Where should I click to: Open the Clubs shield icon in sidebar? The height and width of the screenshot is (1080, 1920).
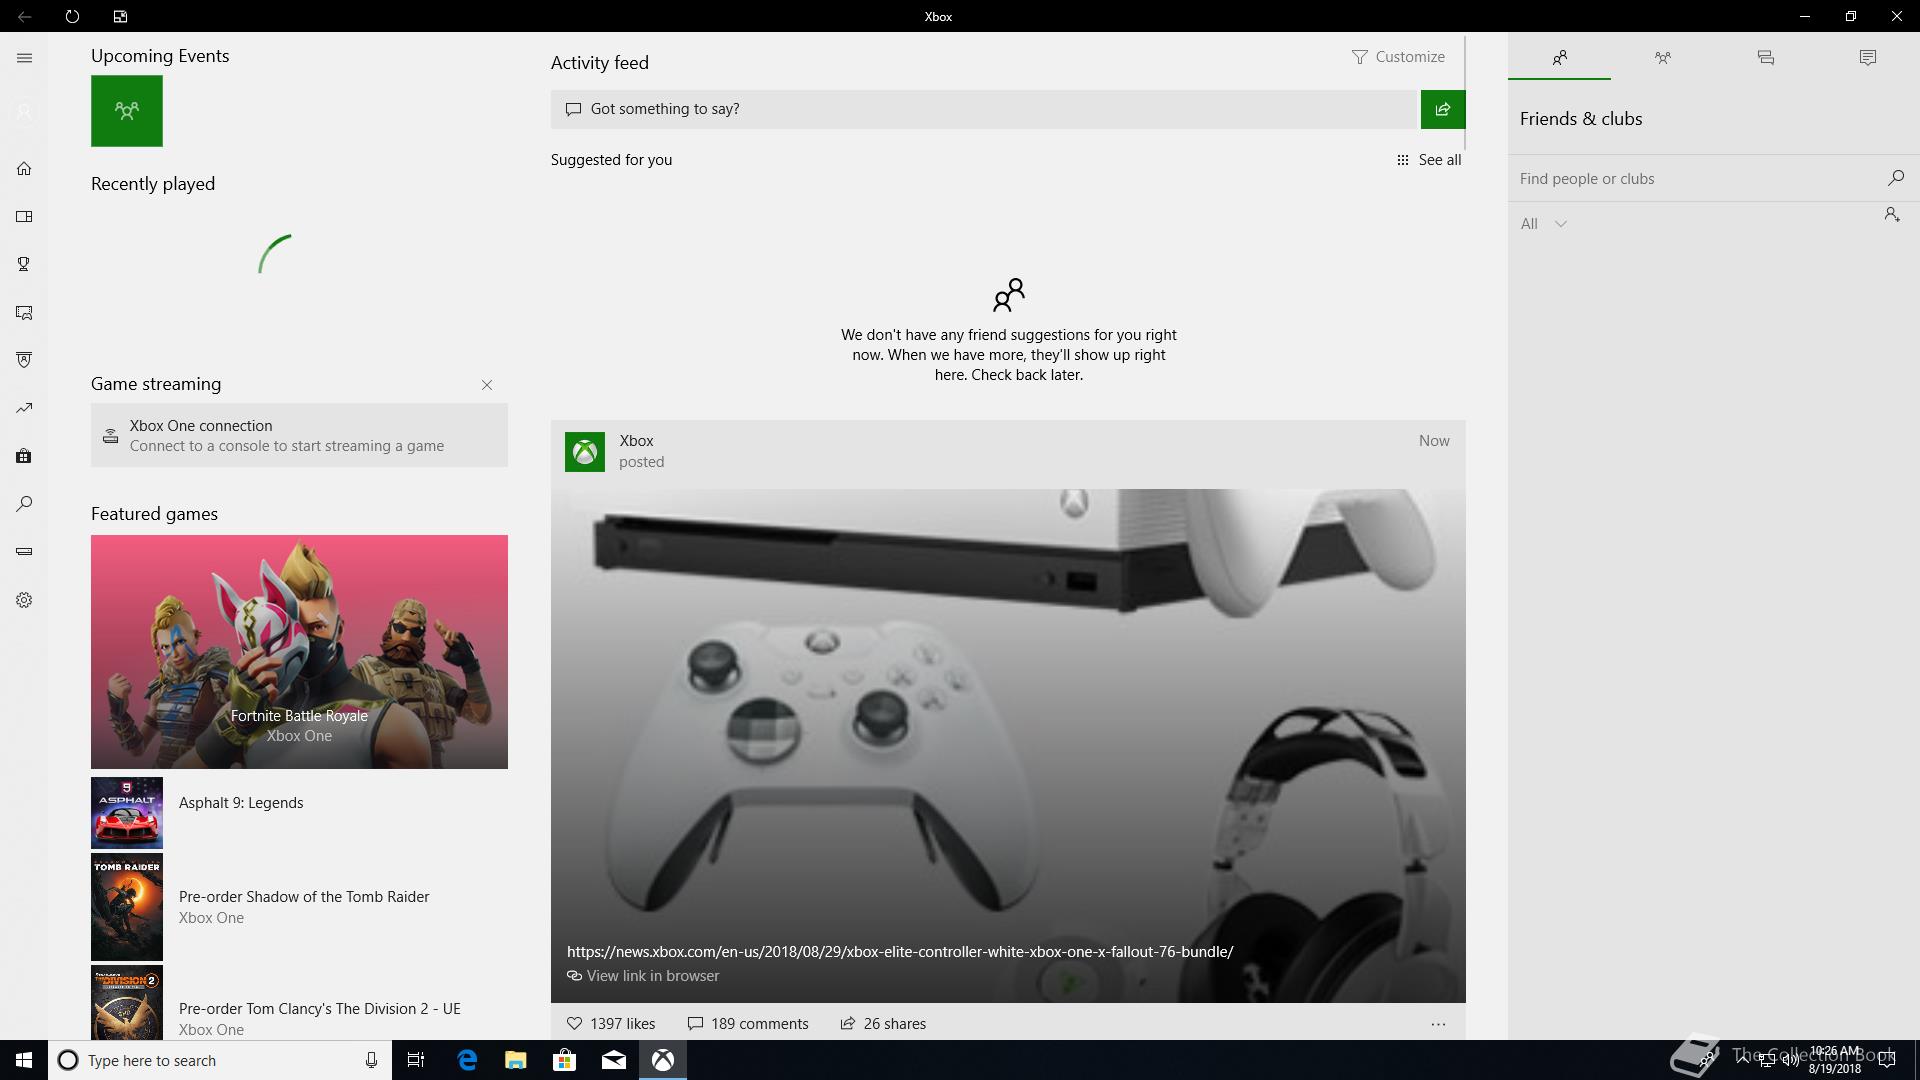click(x=24, y=360)
